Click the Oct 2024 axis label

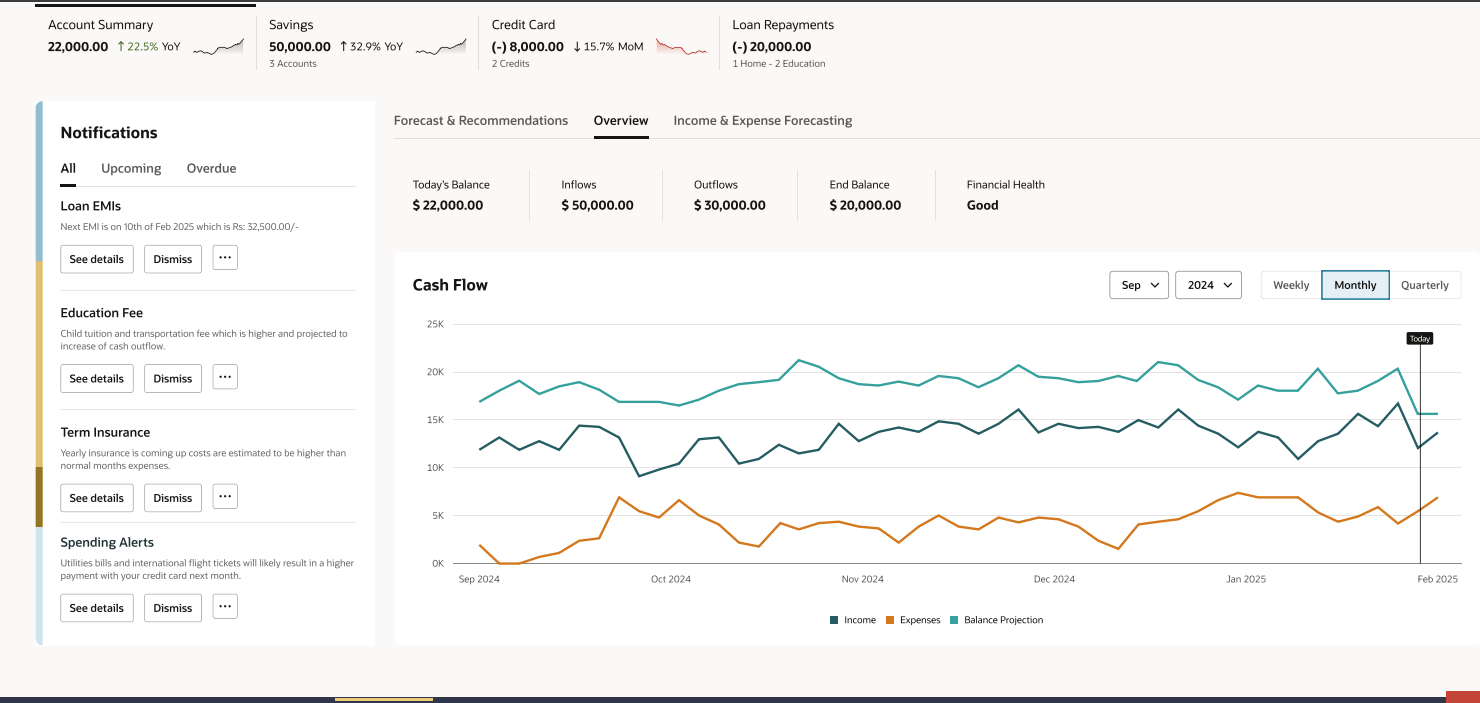(x=671, y=580)
